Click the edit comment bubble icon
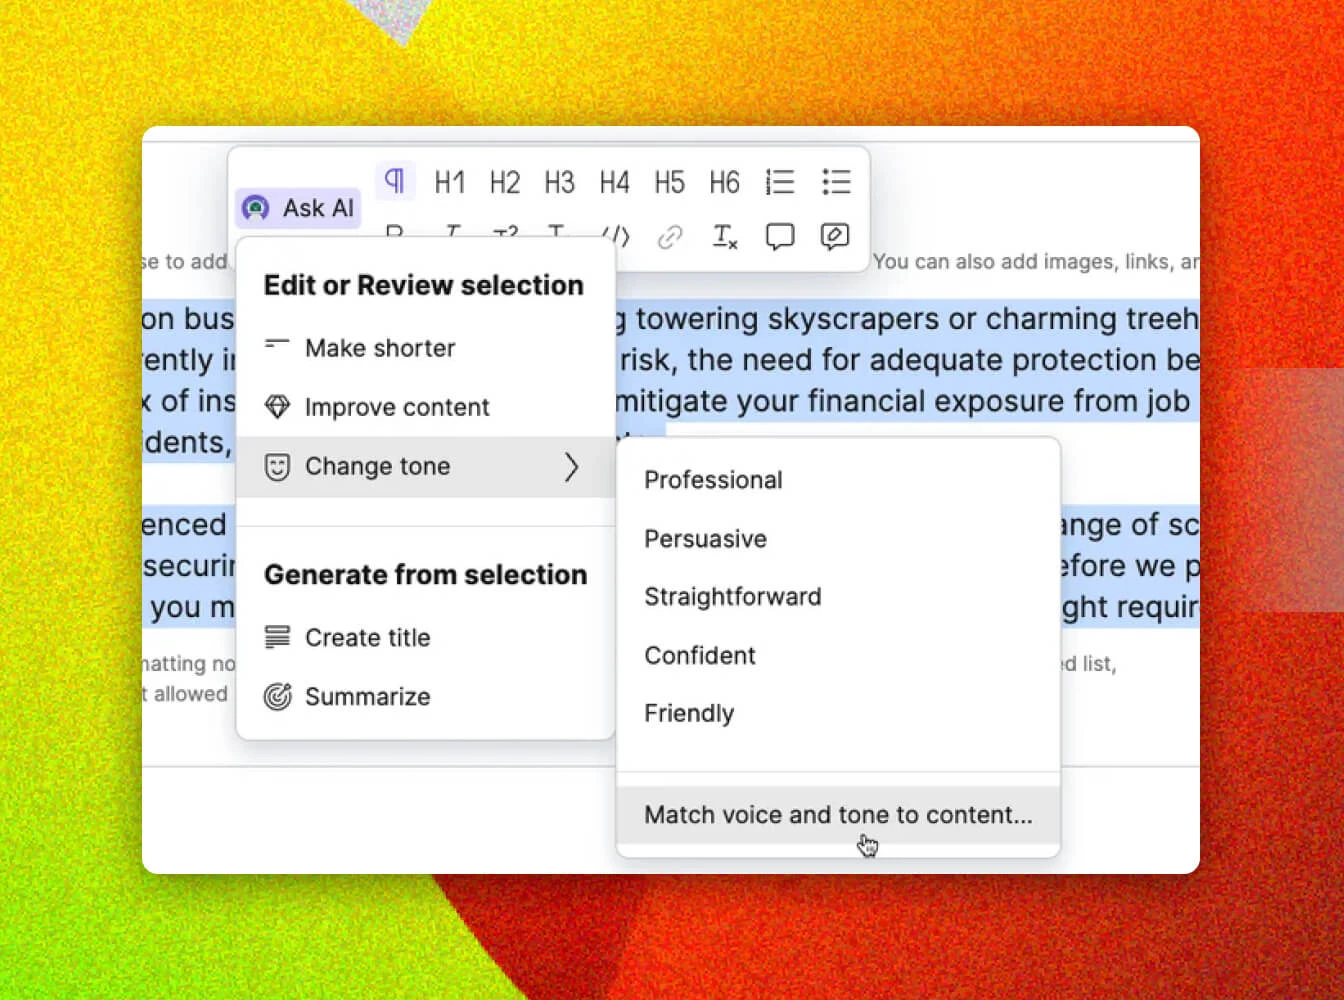The height and width of the screenshot is (1000, 1344). [835, 237]
